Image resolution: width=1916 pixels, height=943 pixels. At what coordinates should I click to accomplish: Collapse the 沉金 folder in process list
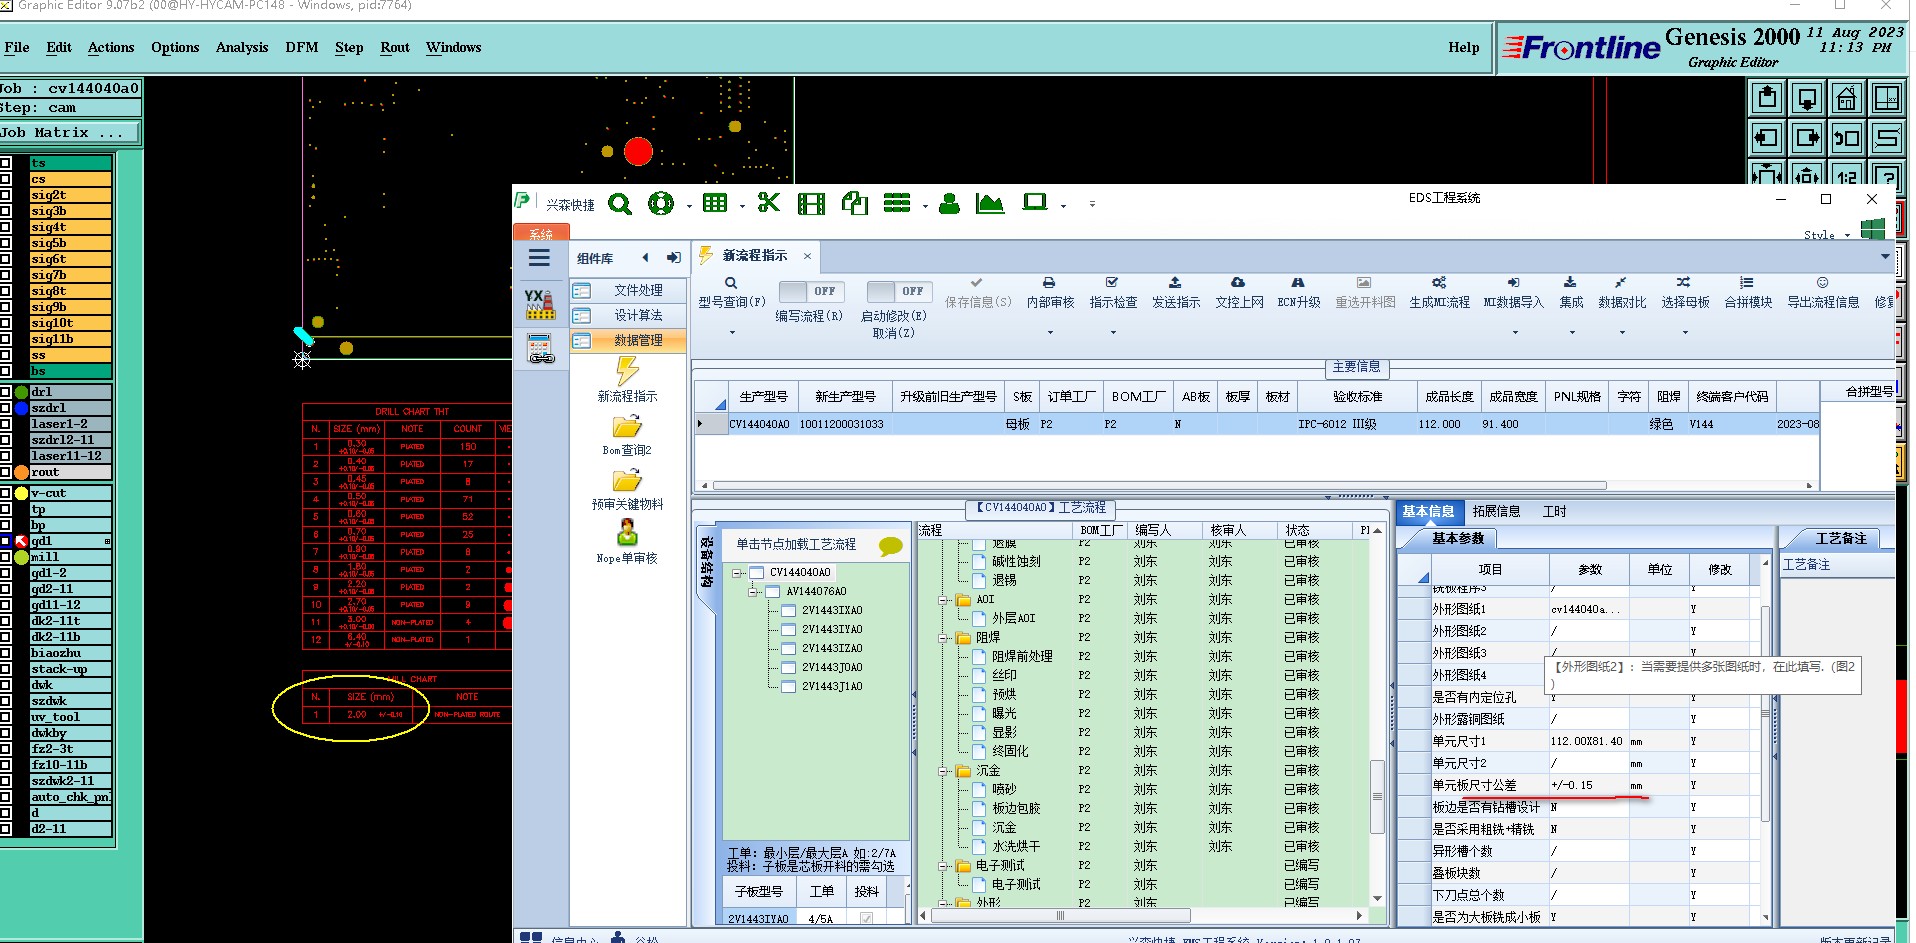tap(943, 771)
